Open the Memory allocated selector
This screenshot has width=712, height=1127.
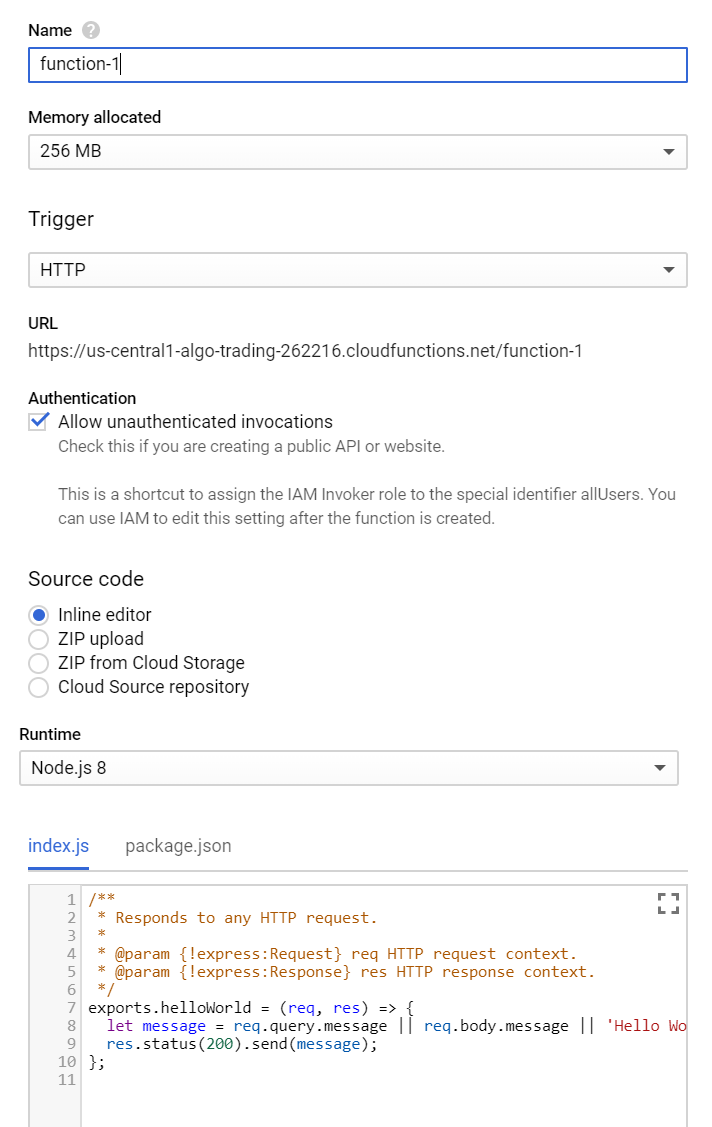click(x=357, y=151)
